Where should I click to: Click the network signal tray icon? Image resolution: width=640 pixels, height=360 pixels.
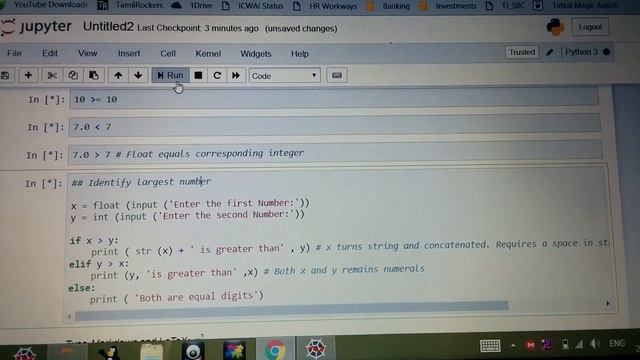(x=579, y=344)
